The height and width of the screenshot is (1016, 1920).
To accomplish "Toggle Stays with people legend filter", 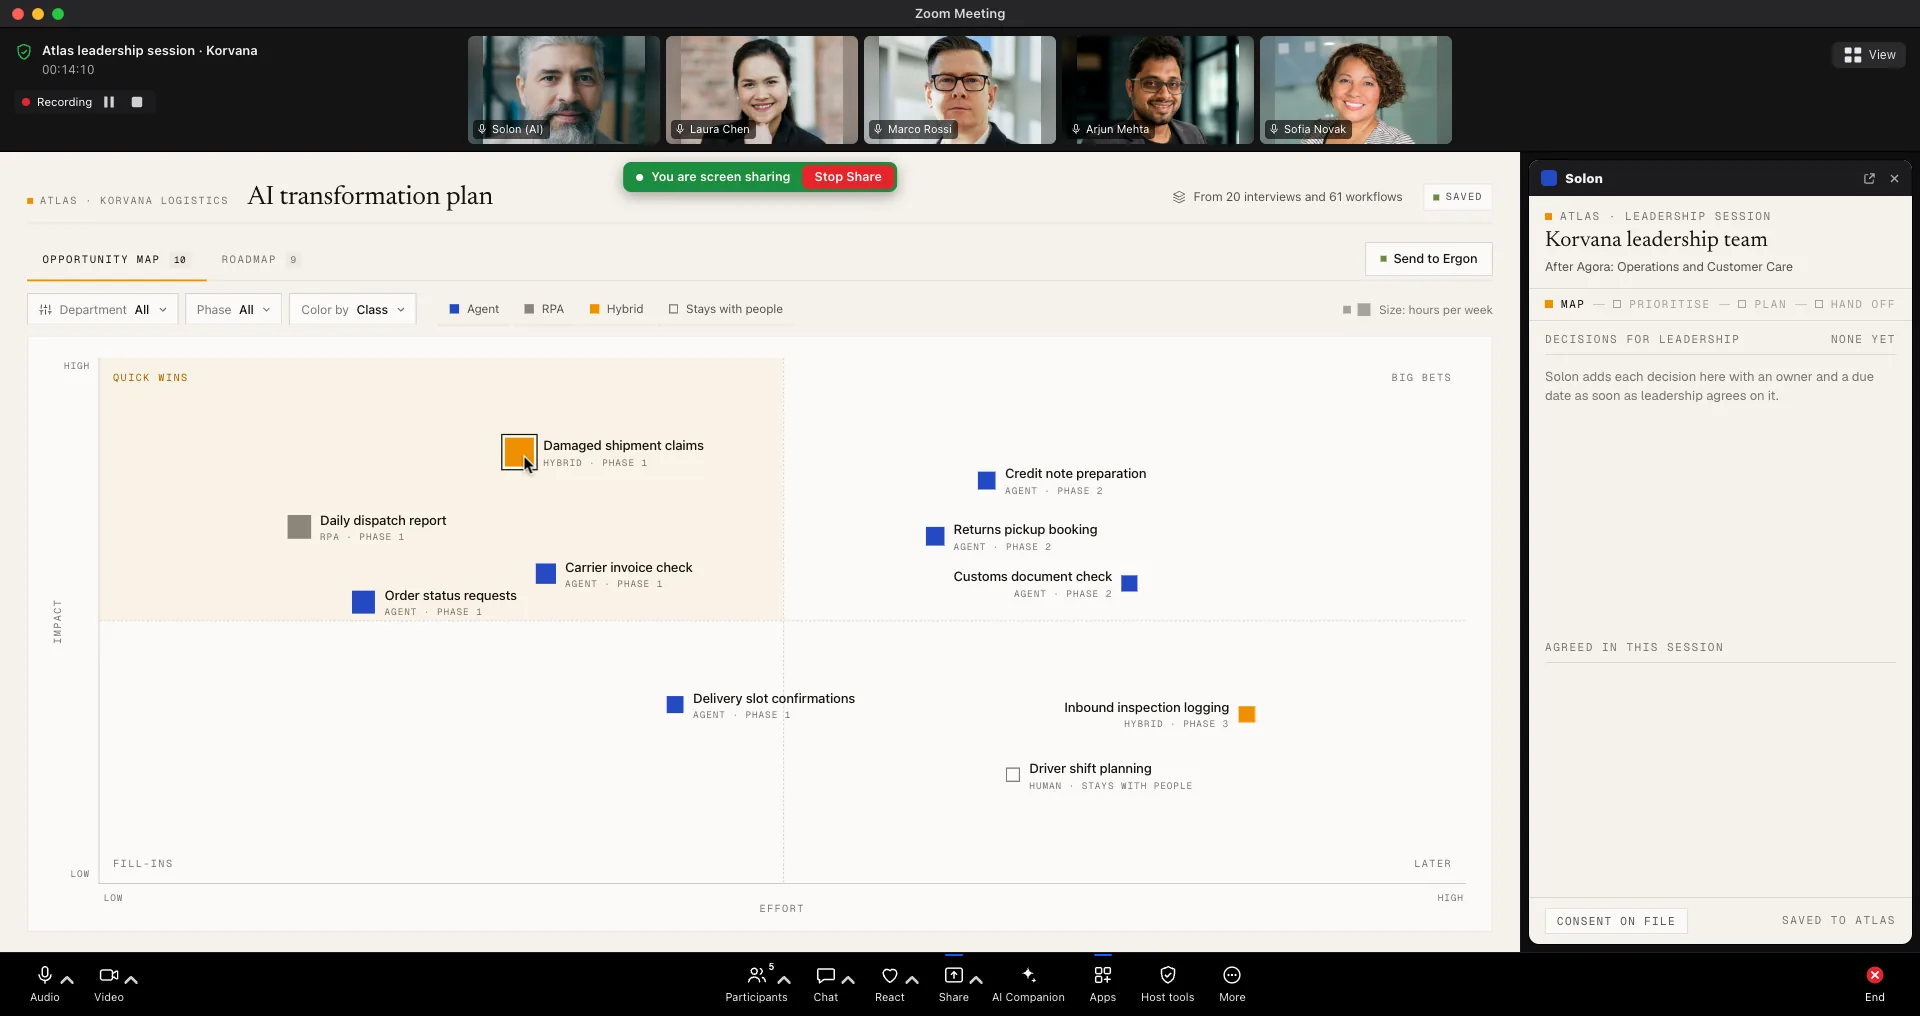I will tap(726, 309).
